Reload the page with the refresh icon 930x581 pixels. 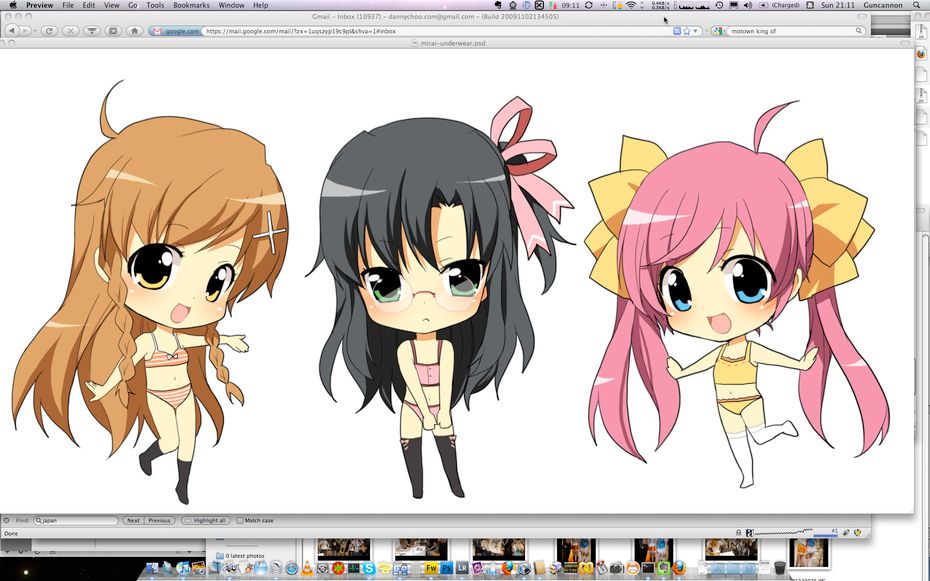49,31
